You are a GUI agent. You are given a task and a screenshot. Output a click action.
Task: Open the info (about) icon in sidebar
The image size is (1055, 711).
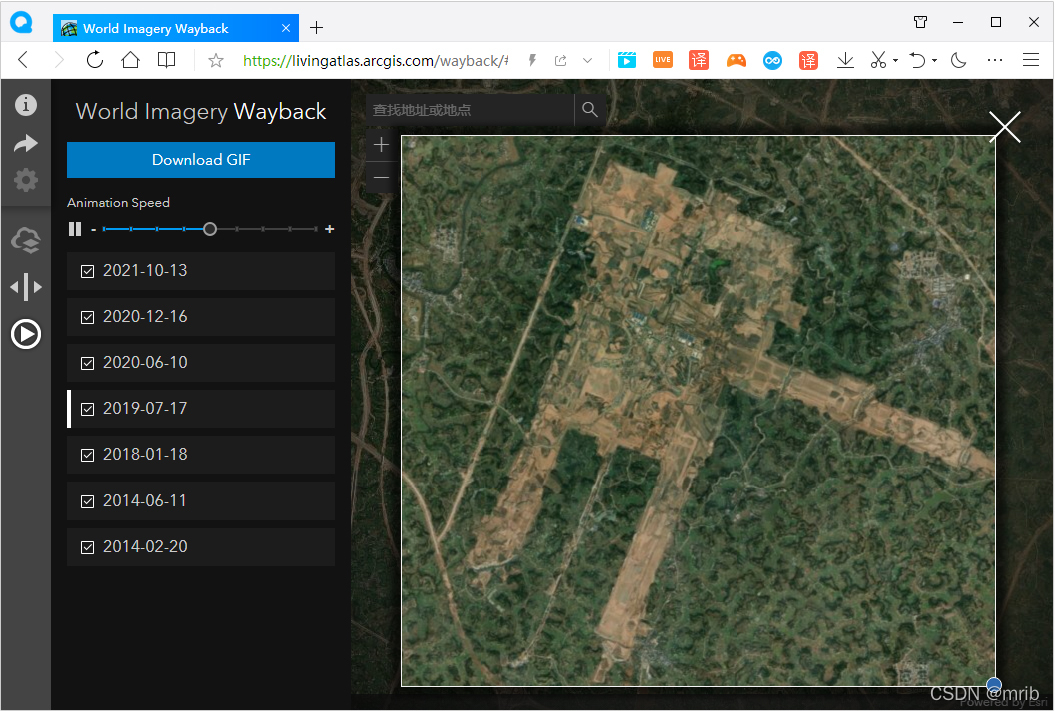[x=26, y=104]
